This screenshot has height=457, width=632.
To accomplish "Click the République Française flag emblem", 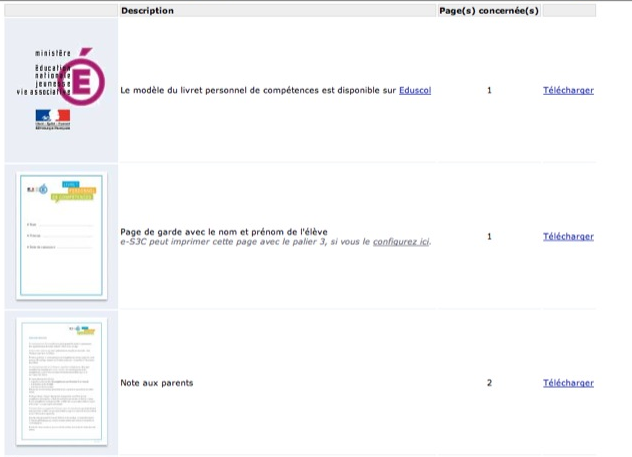I will tap(52, 119).
